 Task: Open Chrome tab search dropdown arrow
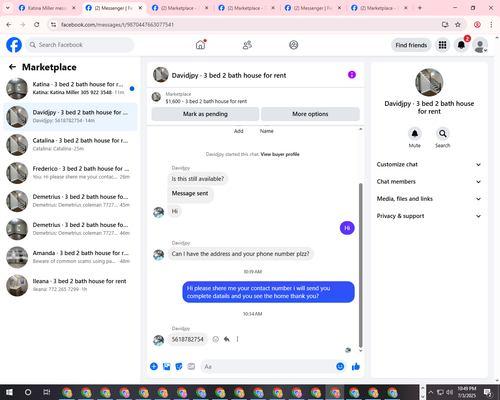[x=7, y=8]
